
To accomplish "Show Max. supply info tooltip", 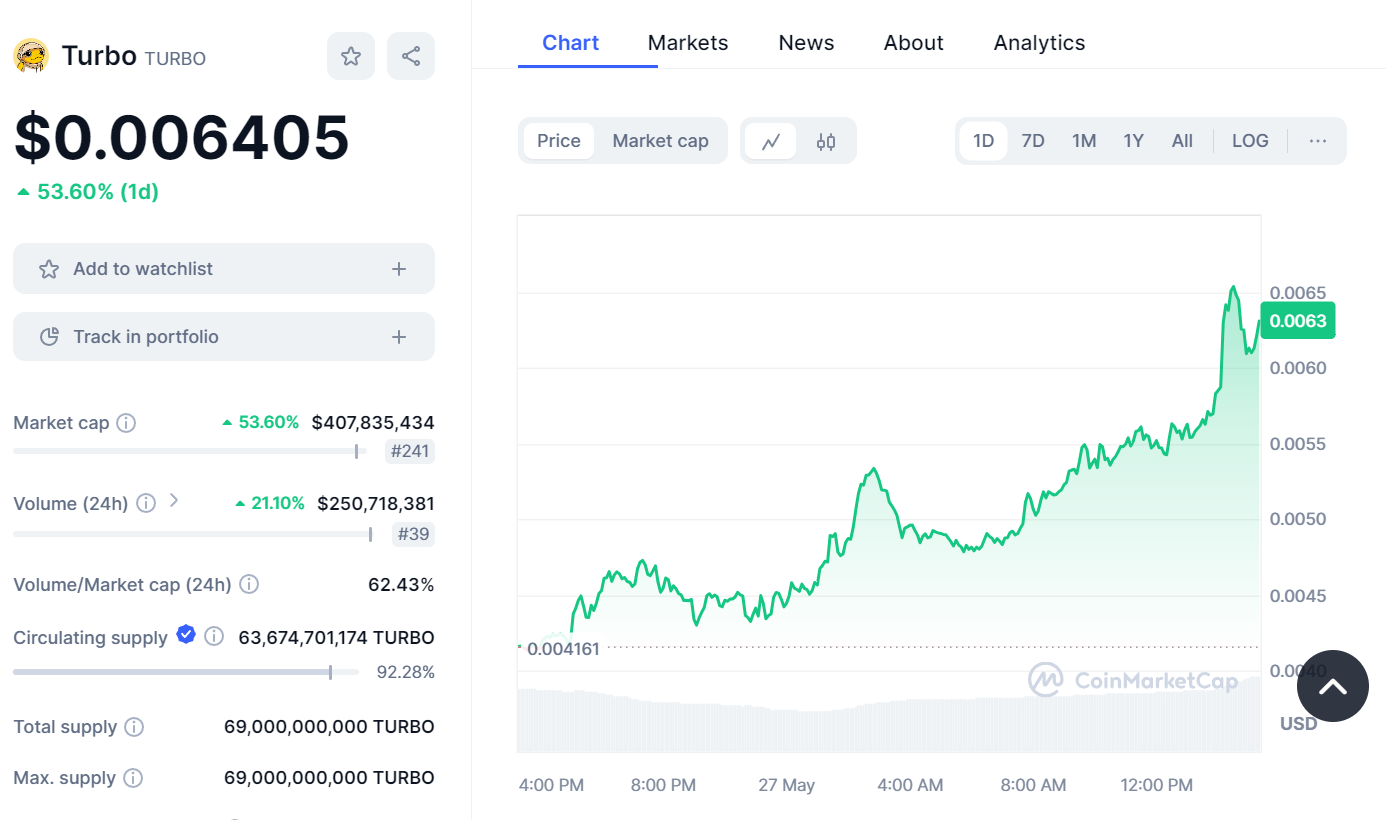I will coord(133,778).
